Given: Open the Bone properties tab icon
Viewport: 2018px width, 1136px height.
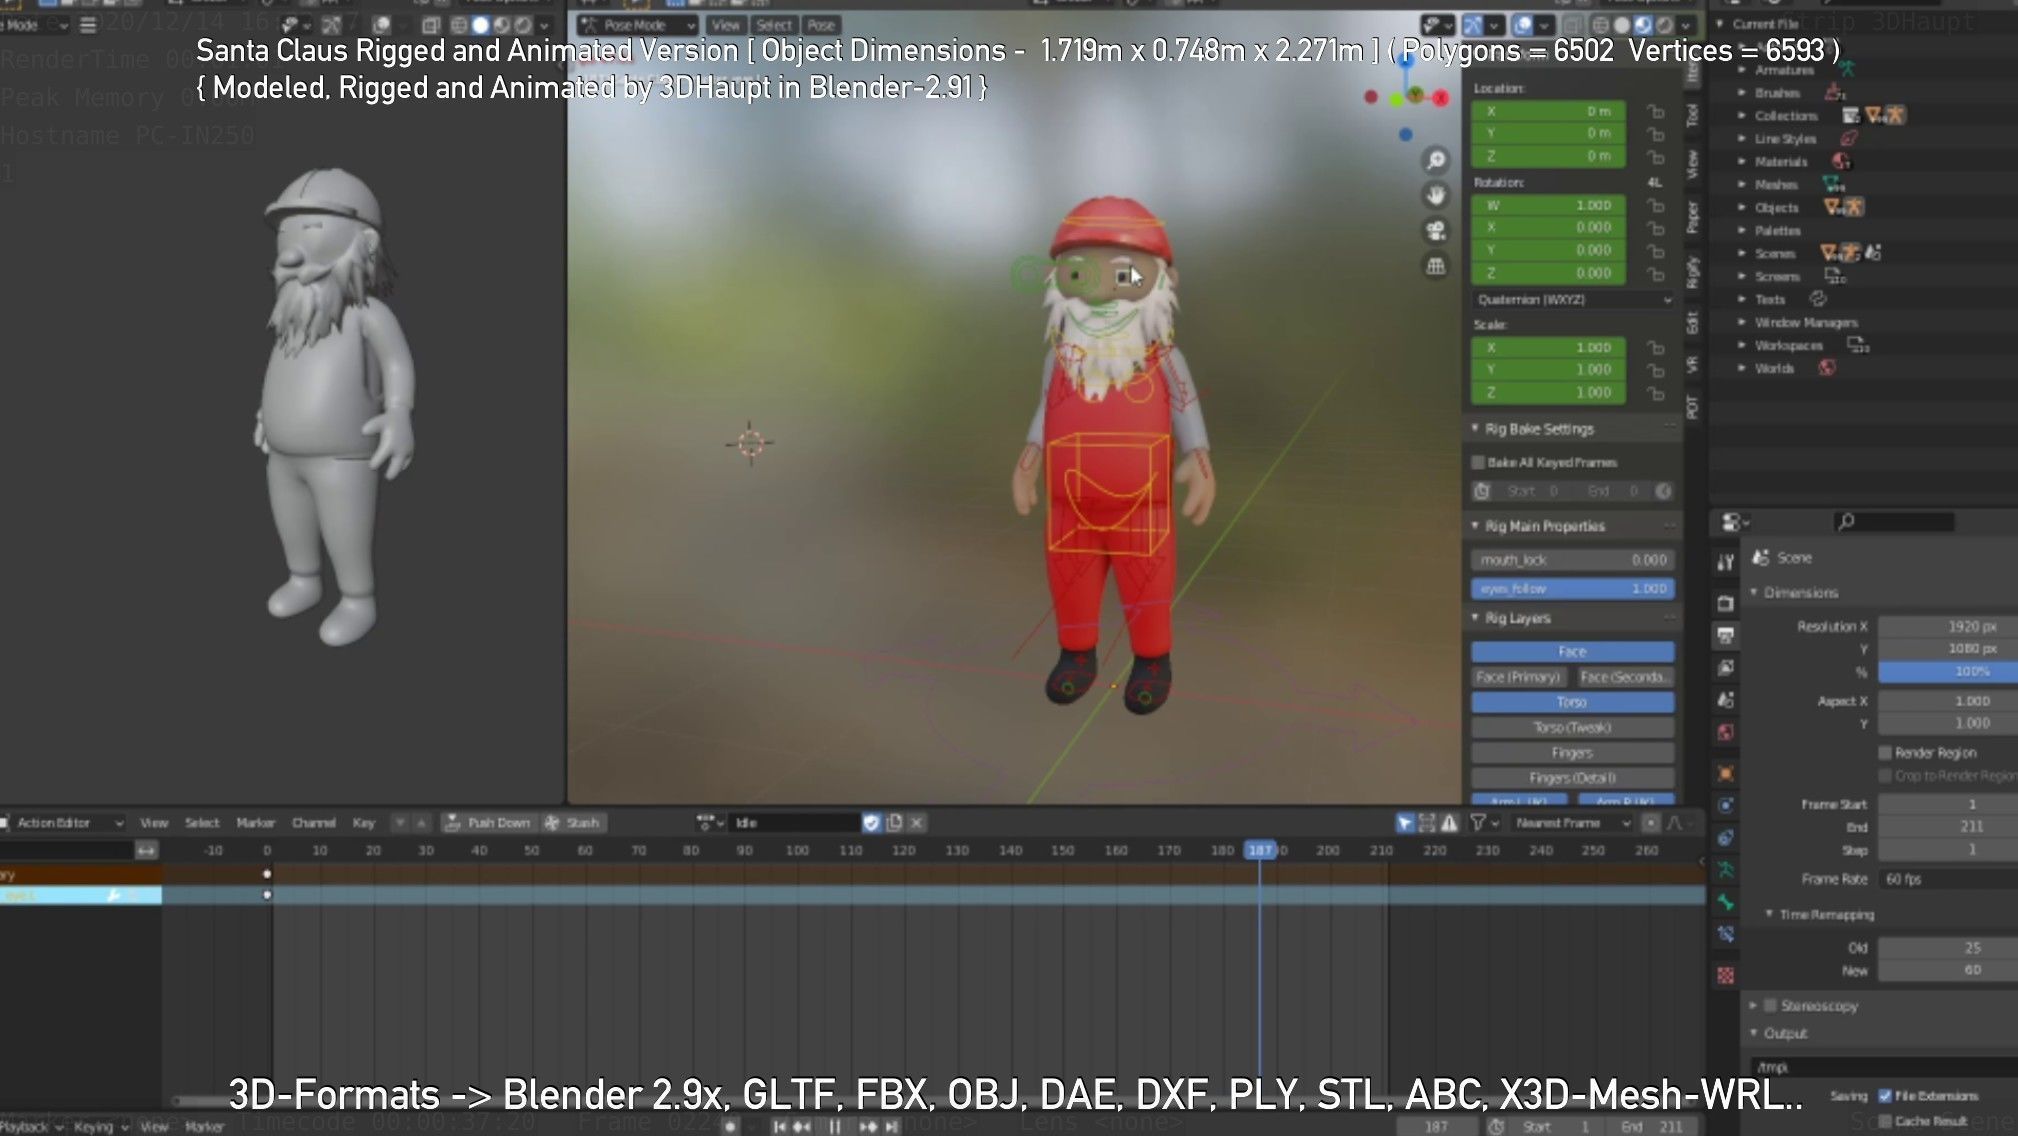Looking at the screenshot, I should click(1725, 902).
